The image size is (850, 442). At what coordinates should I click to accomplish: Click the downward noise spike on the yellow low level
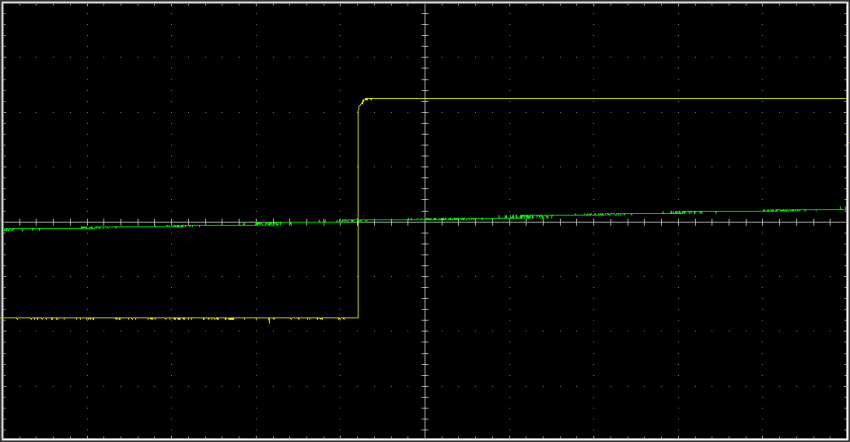click(271, 321)
